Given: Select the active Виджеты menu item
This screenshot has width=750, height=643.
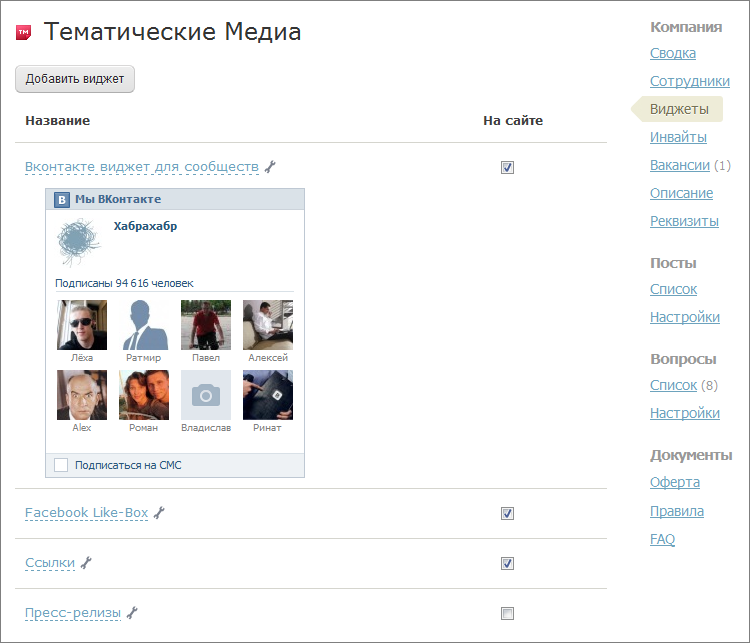Looking at the screenshot, I should pyautogui.click(x=679, y=109).
